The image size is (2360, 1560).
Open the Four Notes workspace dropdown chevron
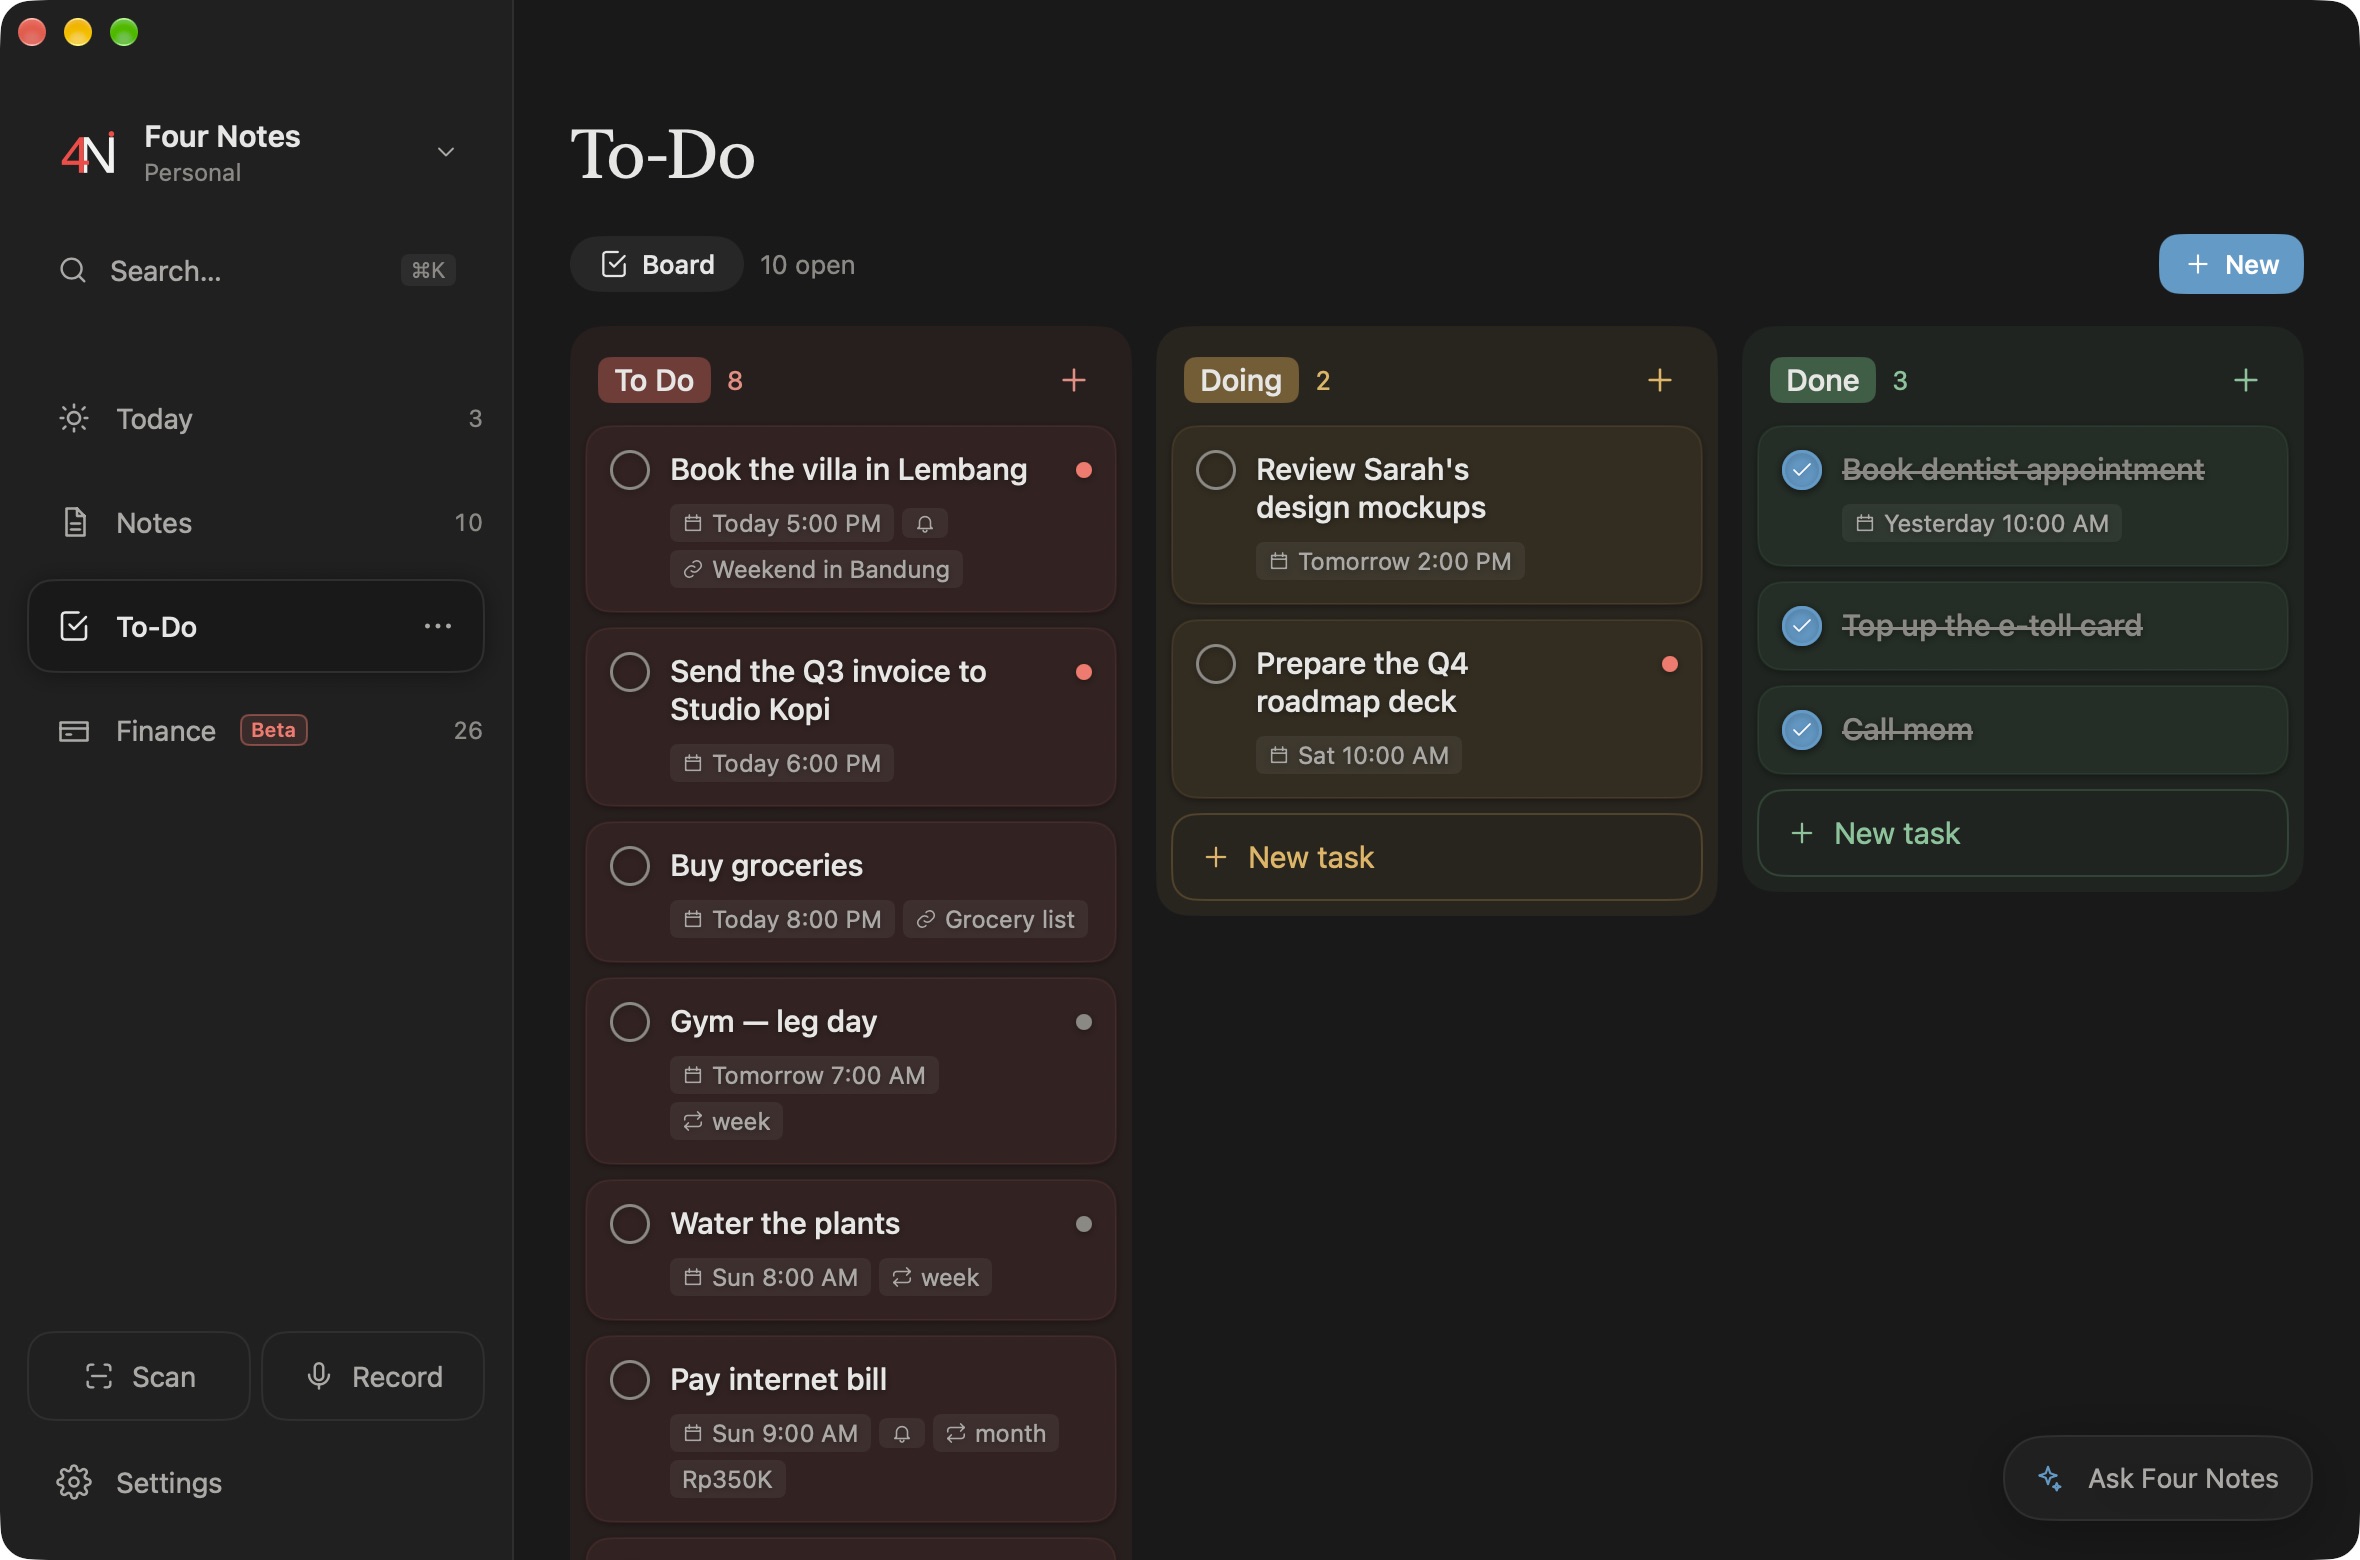tap(446, 152)
